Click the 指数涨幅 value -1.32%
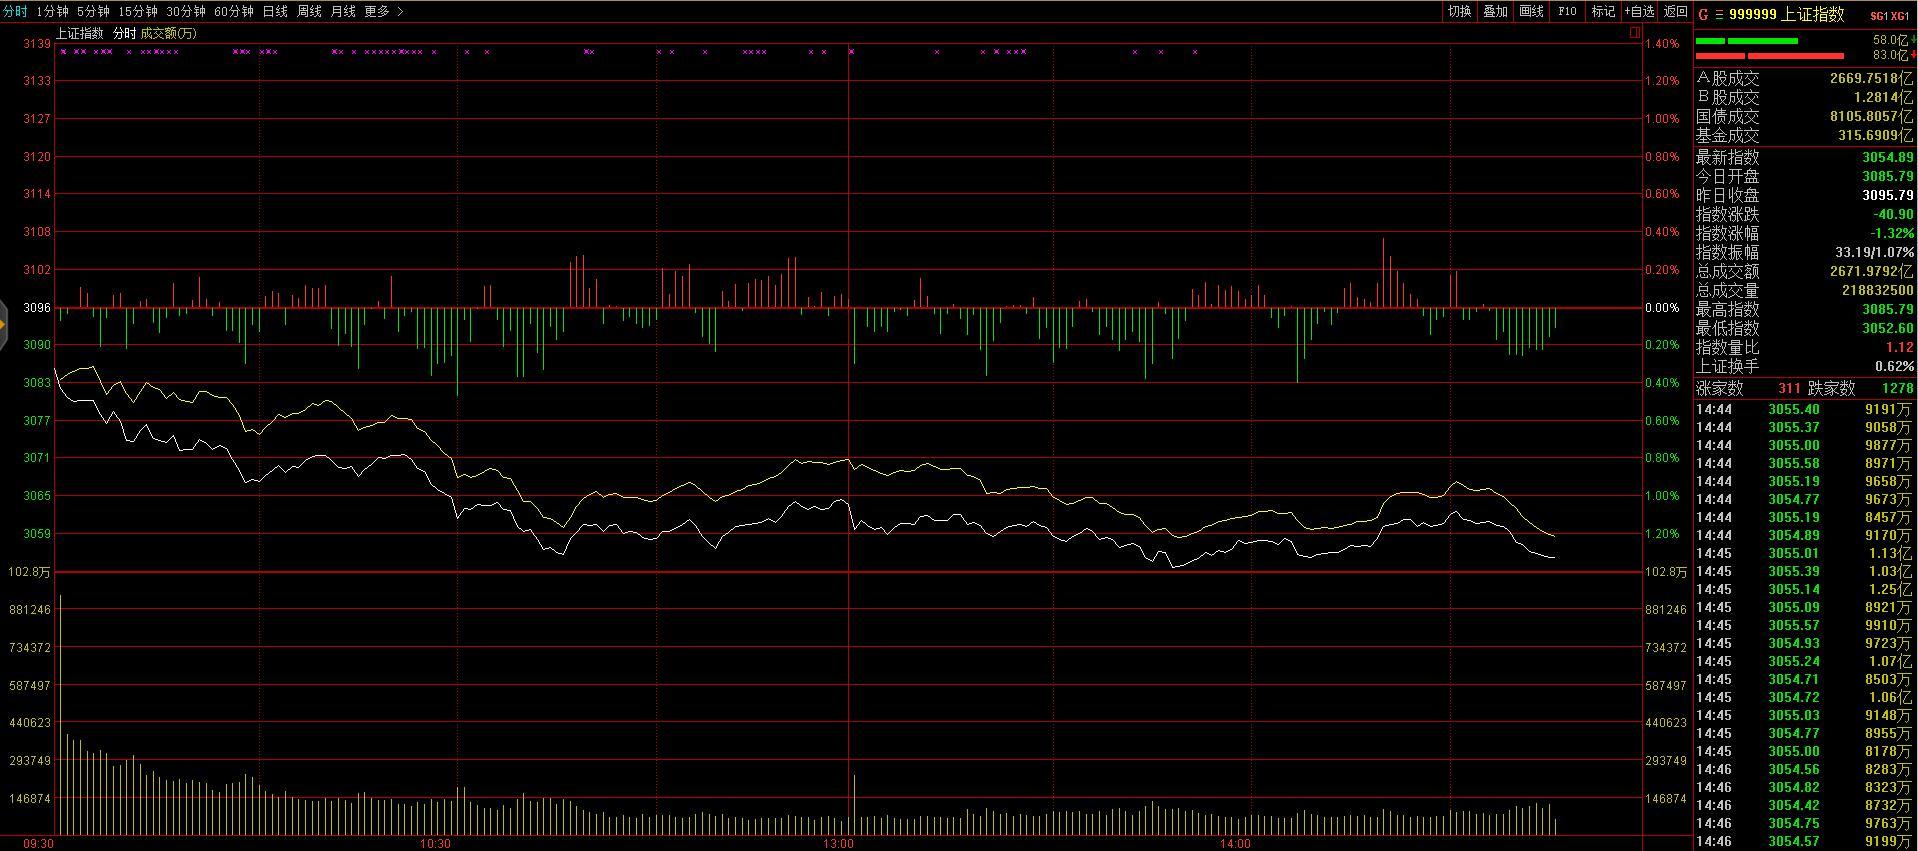This screenshot has width=1918, height=851. coord(1892,233)
